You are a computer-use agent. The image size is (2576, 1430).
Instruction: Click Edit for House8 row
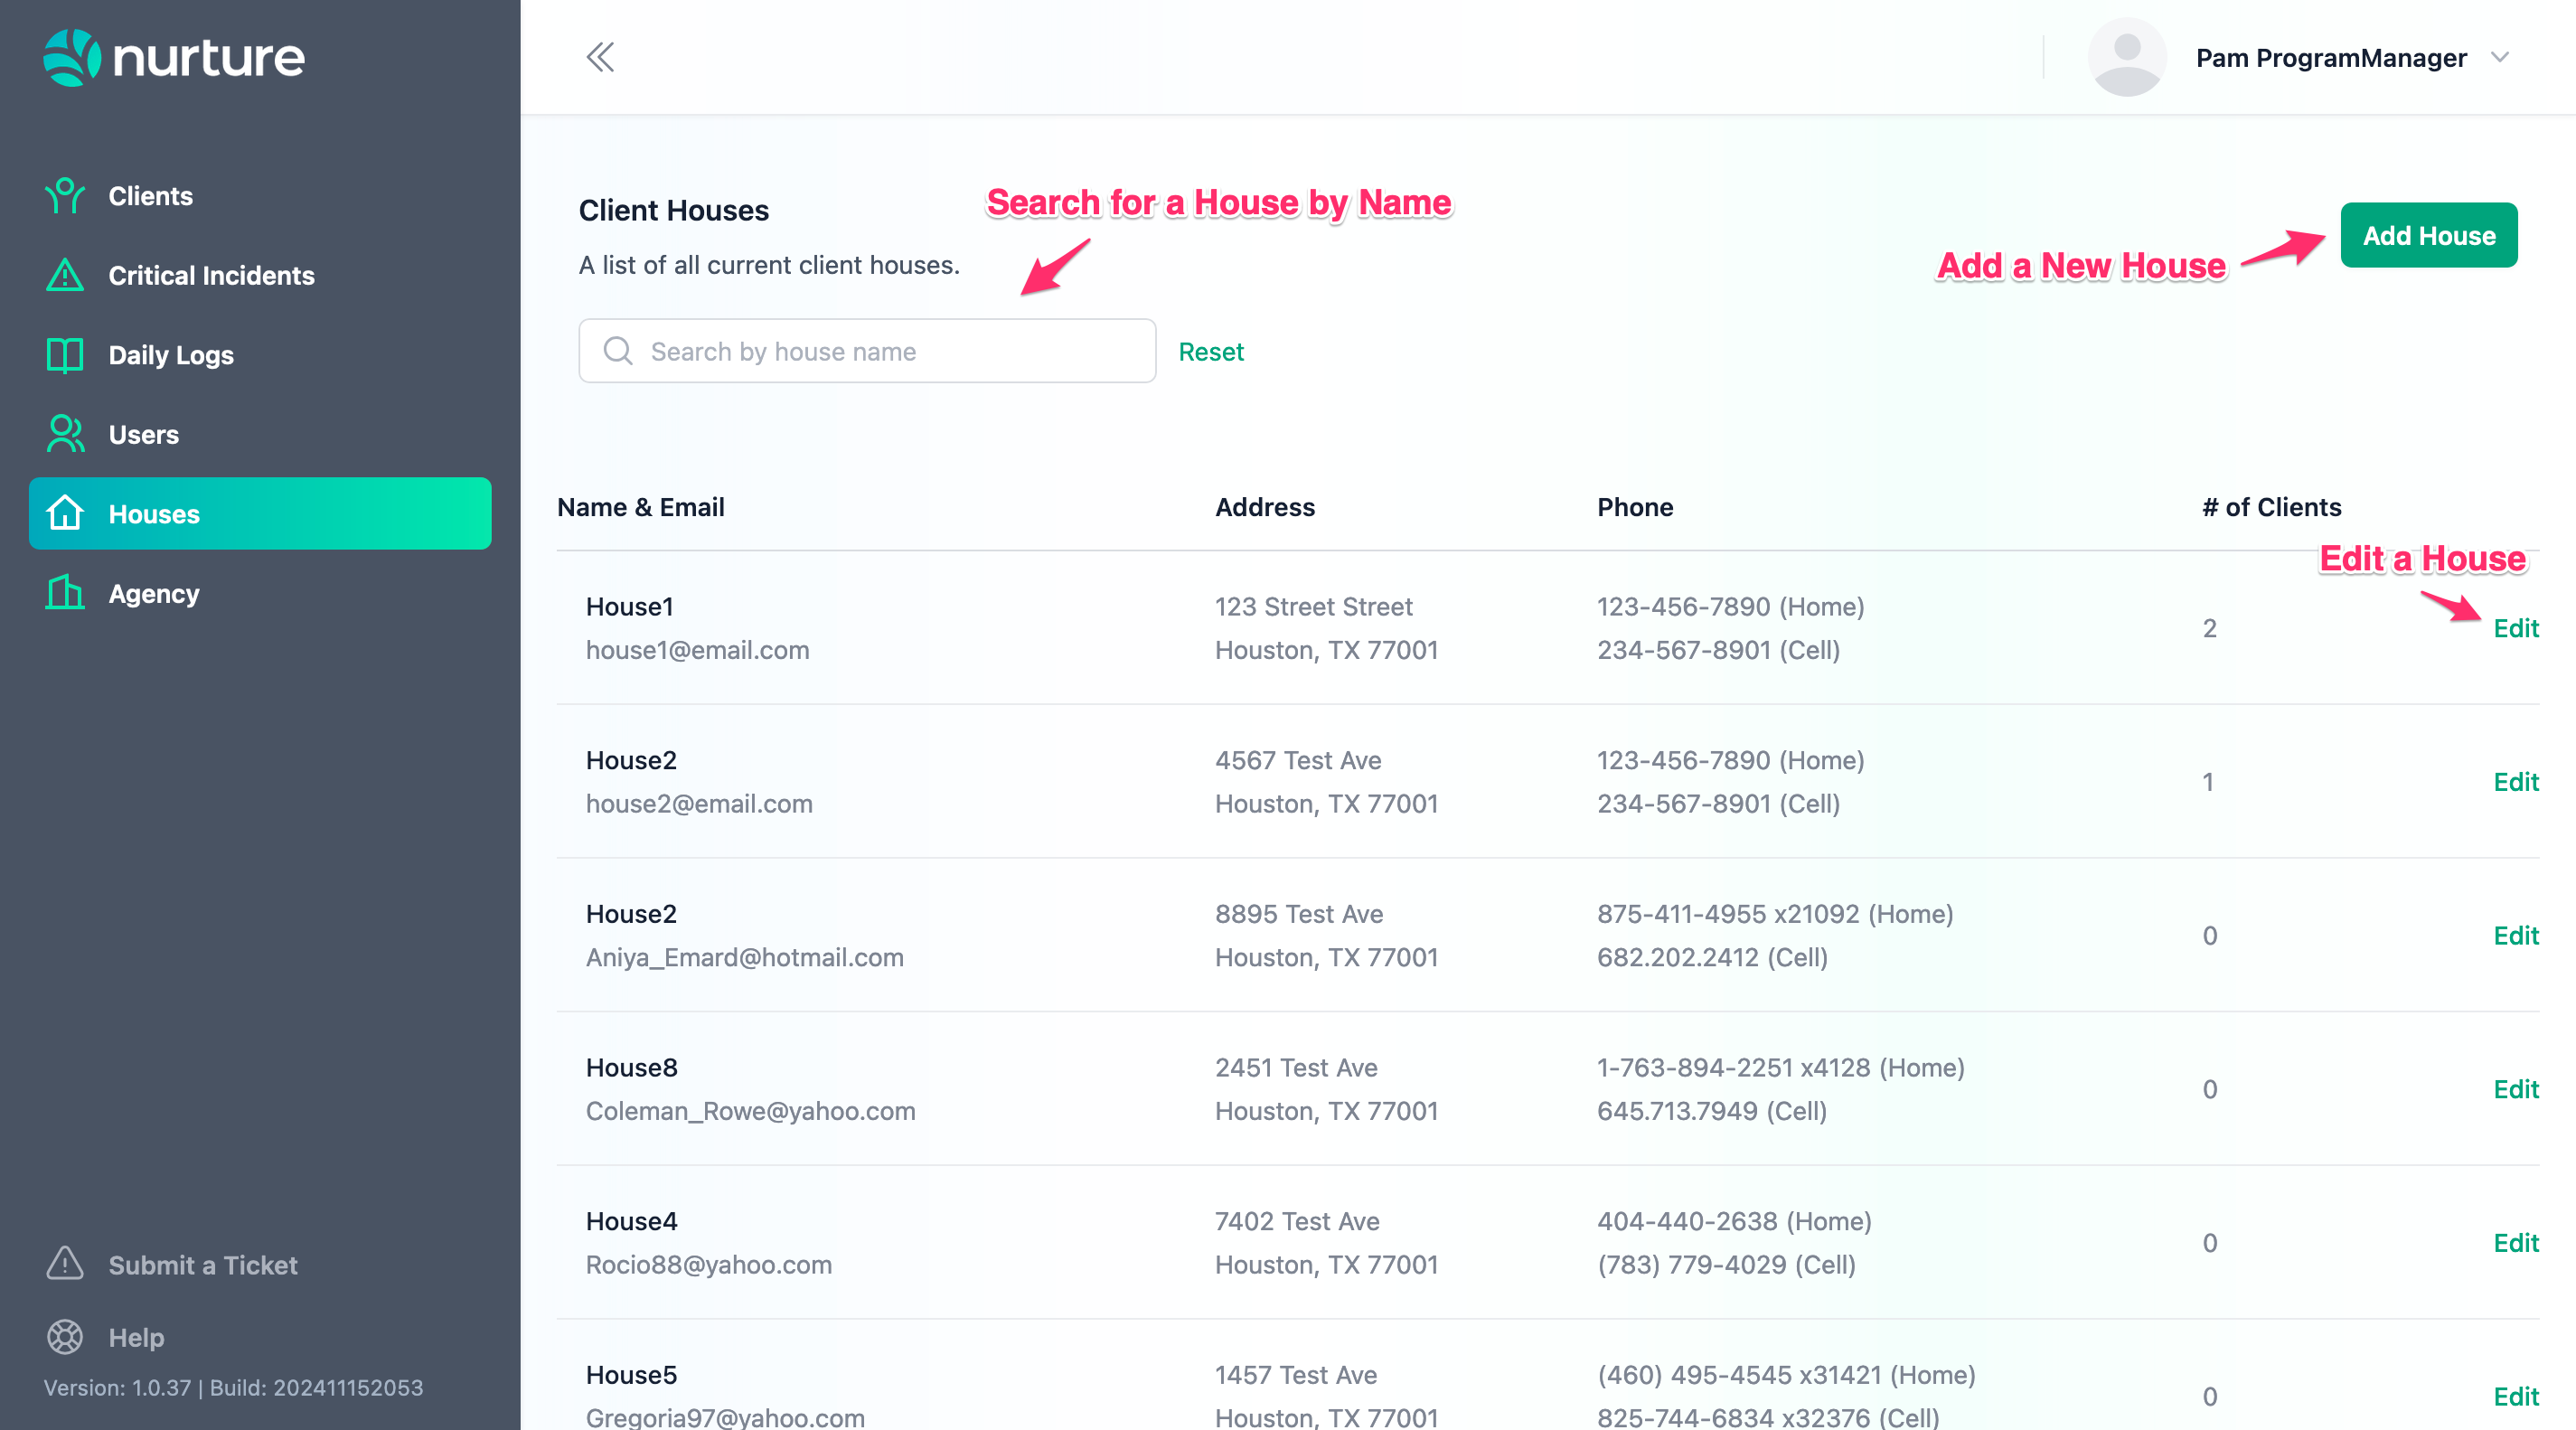(2515, 1089)
